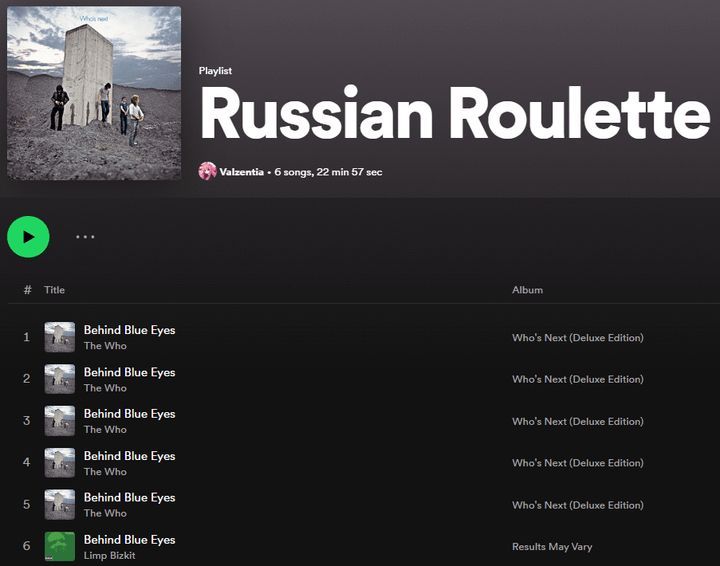Click track 3 album thumbnail
This screenshot has width=720, height=566.
point(60,421)
